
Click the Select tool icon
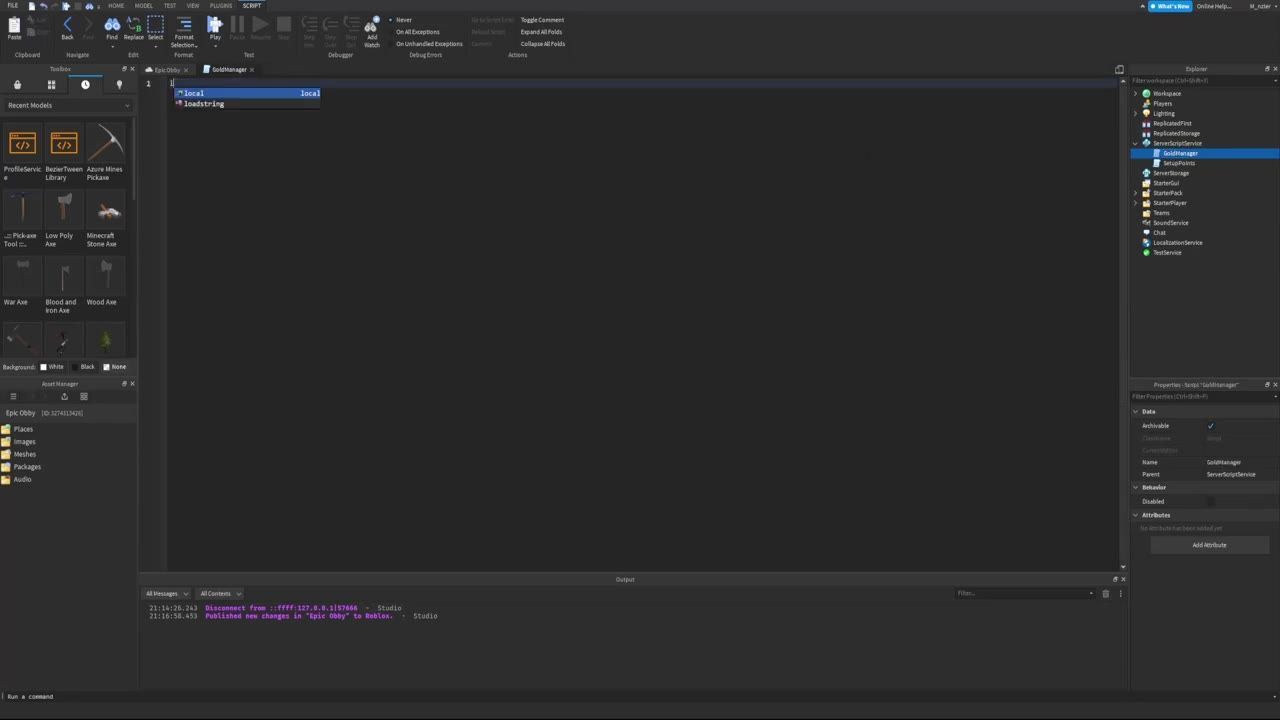point(155,25)
